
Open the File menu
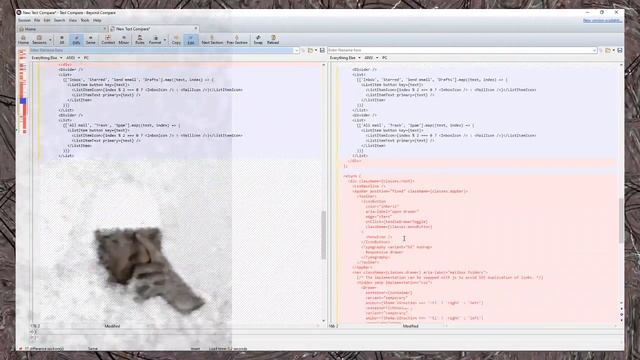point(37,20)
